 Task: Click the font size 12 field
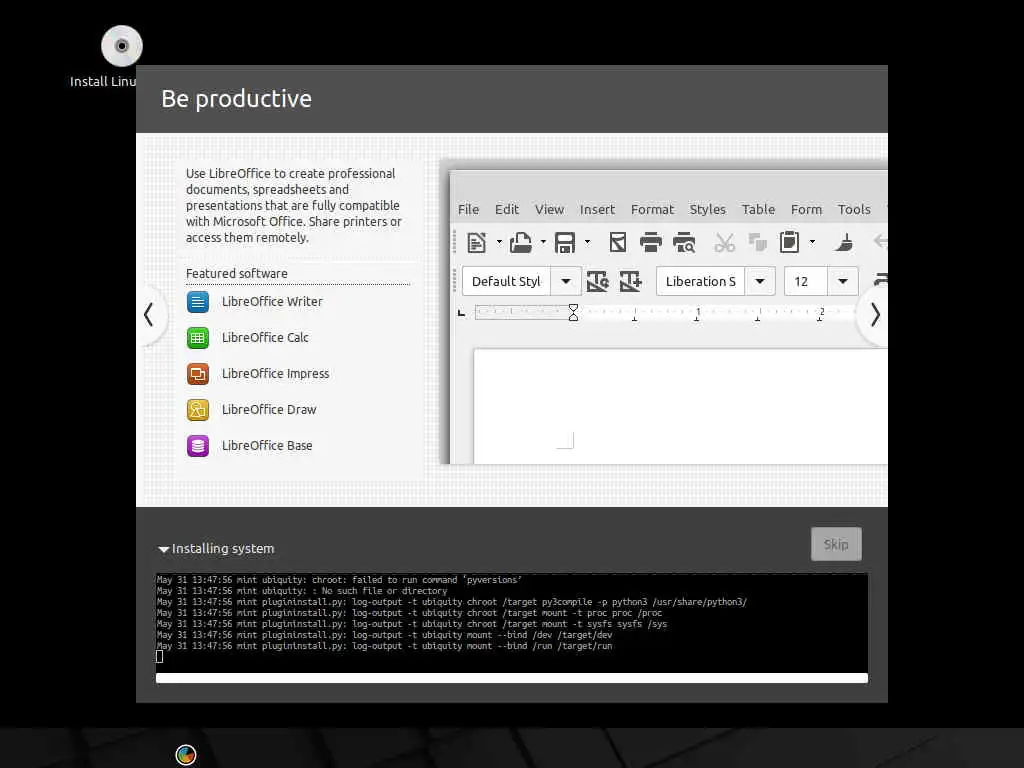point(806,281)
